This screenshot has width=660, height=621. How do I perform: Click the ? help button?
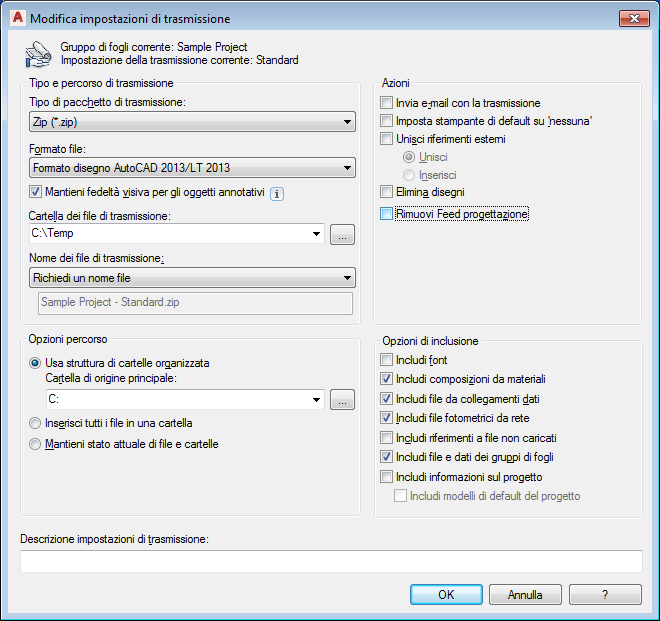pos(605,594)
